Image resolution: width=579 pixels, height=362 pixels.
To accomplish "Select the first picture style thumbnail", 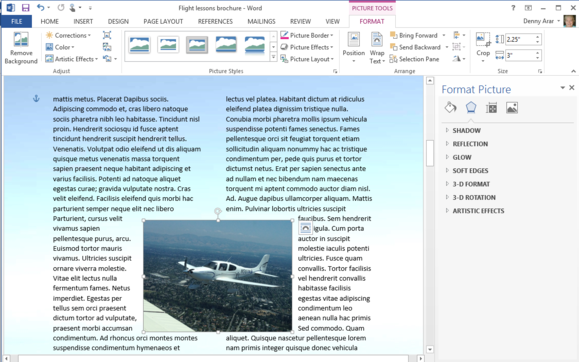I will 139,45.
